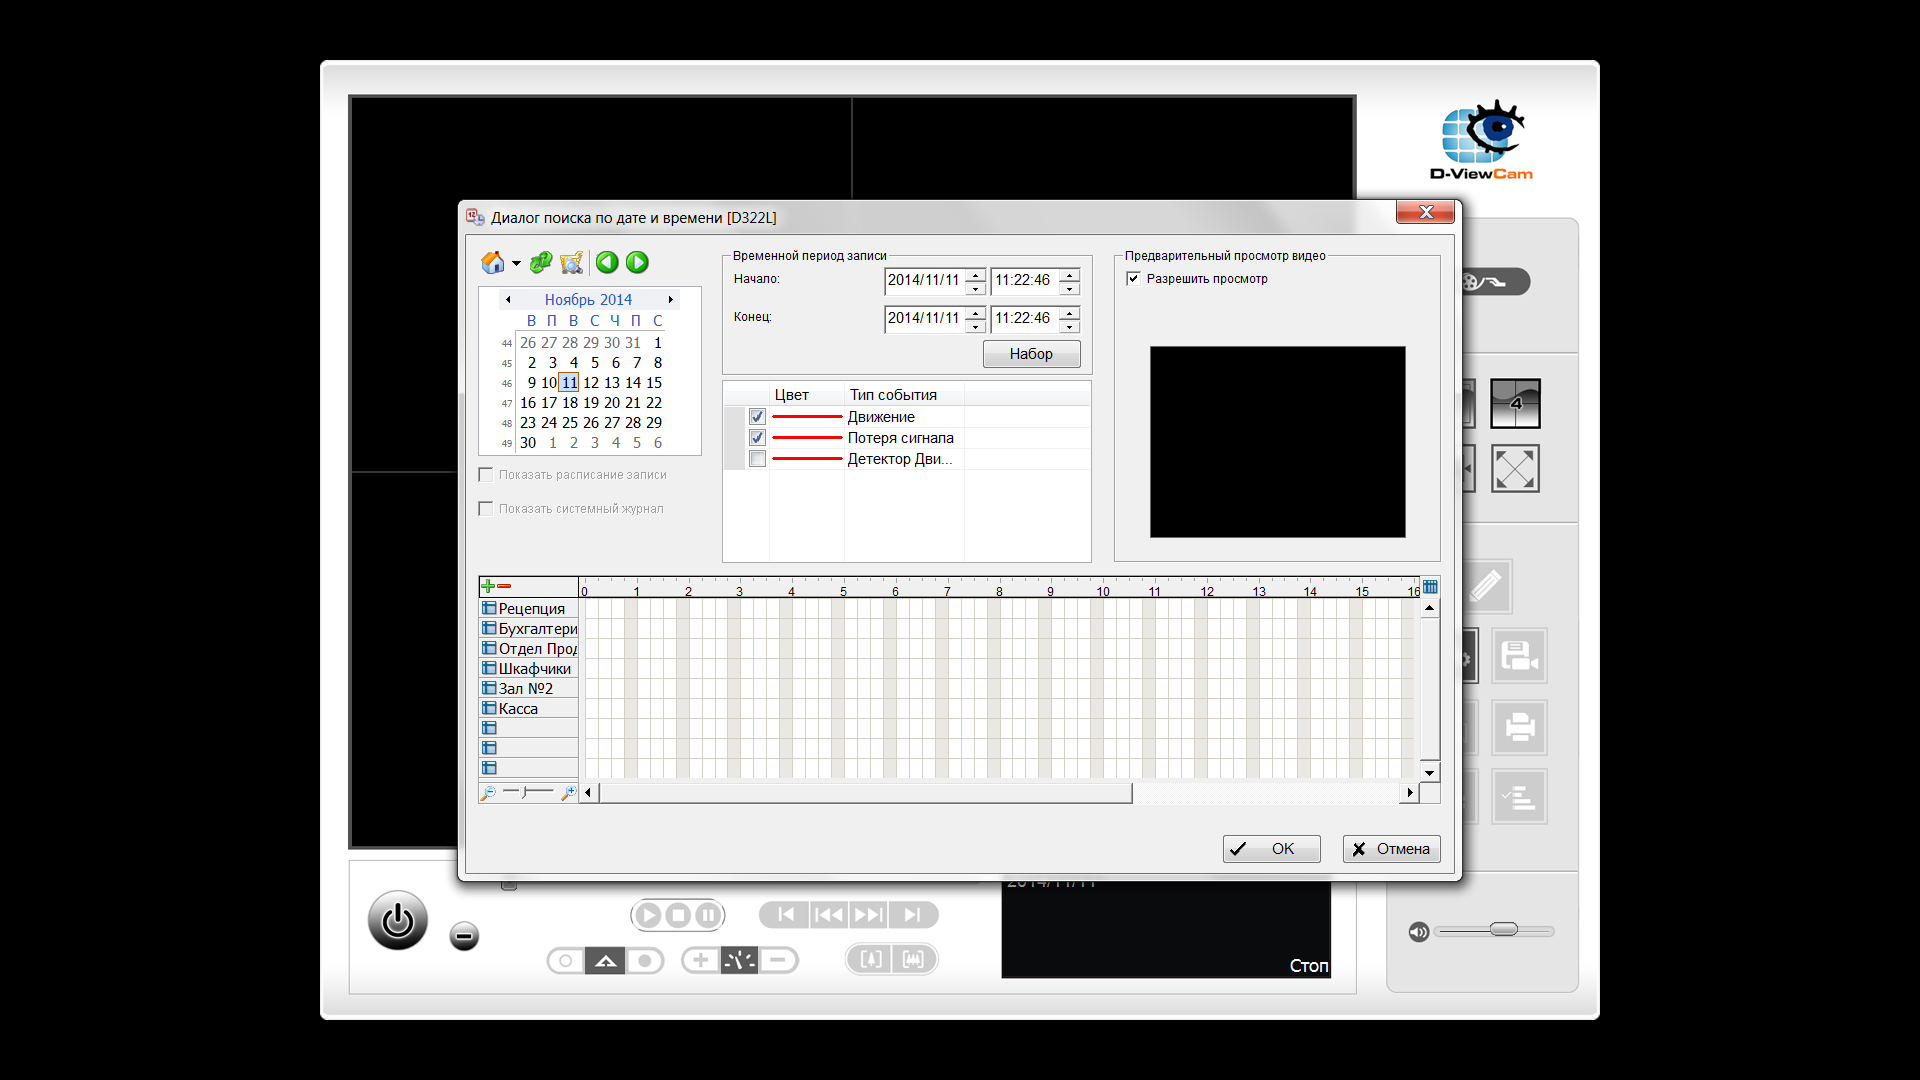1920x1080 pixels.
Task: Click the green previous arrow icon
Action: coord(607,262)
